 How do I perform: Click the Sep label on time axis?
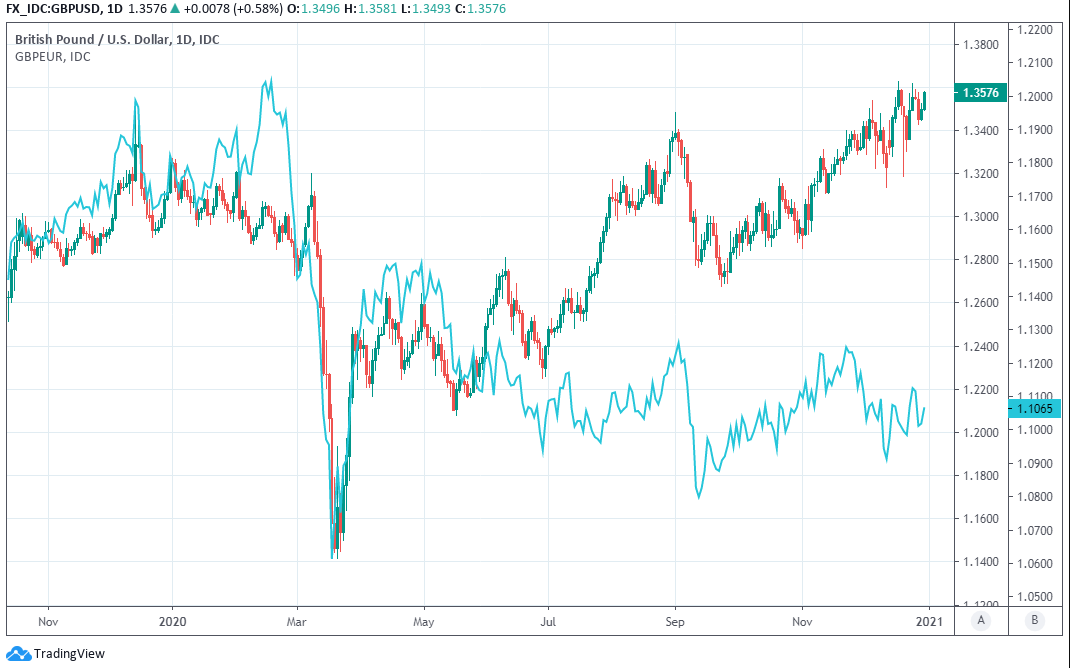tap(675, 620)
